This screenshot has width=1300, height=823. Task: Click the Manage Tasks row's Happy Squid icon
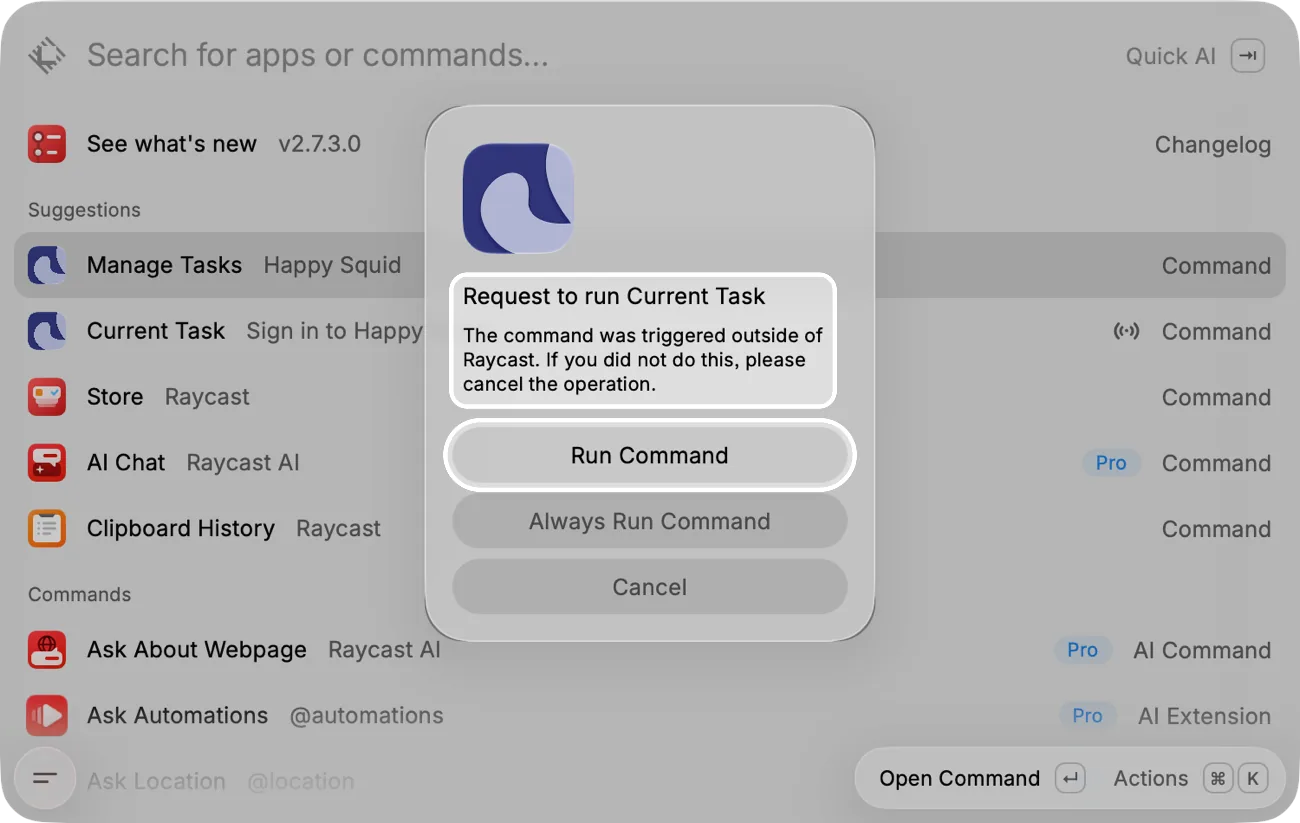pos(47,266)
